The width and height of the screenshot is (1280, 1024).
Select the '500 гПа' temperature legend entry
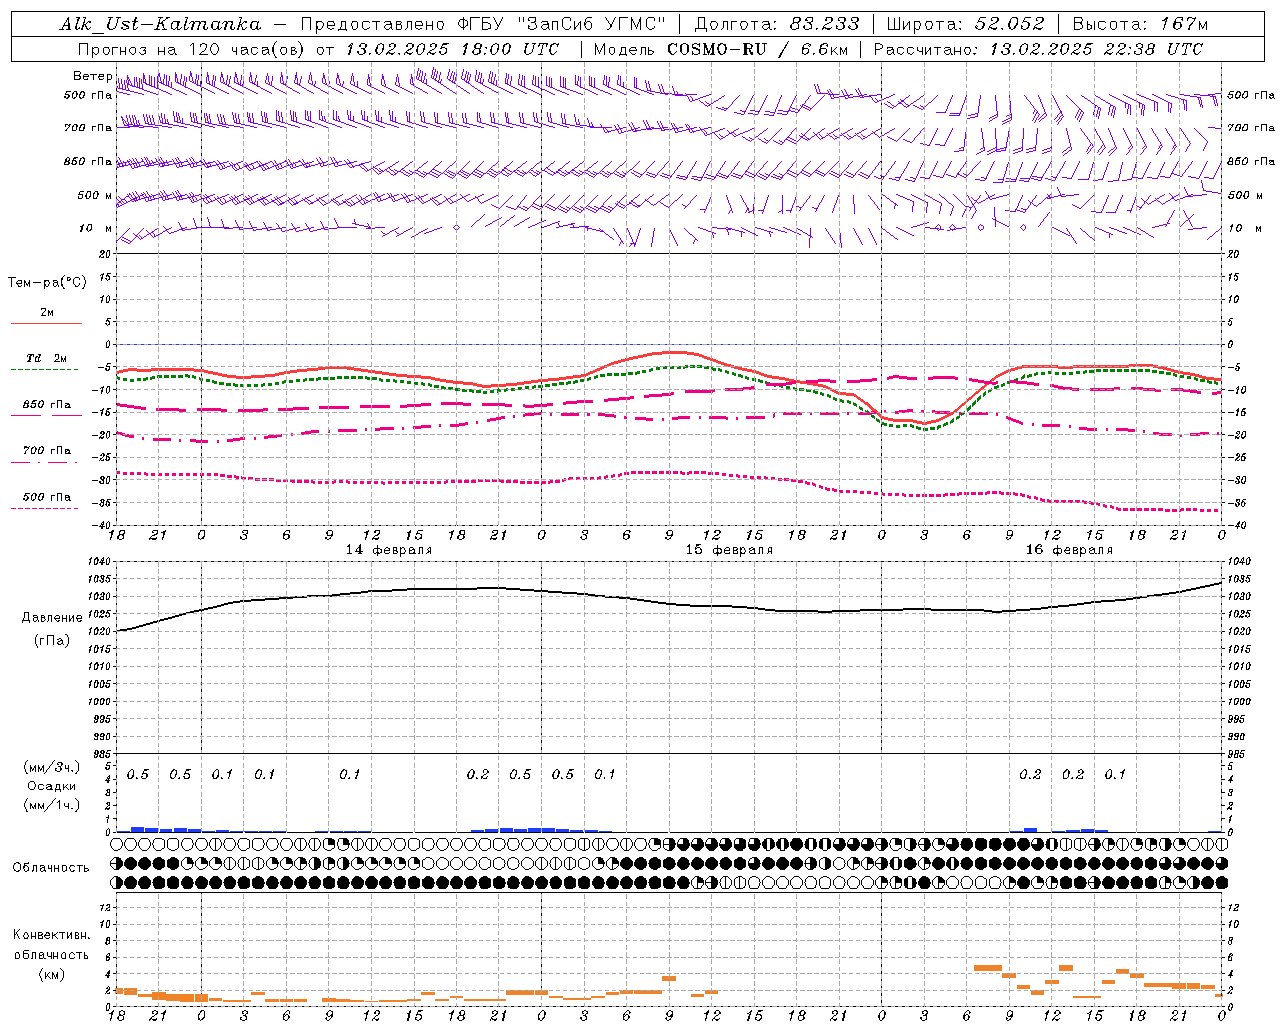[47, 497]
